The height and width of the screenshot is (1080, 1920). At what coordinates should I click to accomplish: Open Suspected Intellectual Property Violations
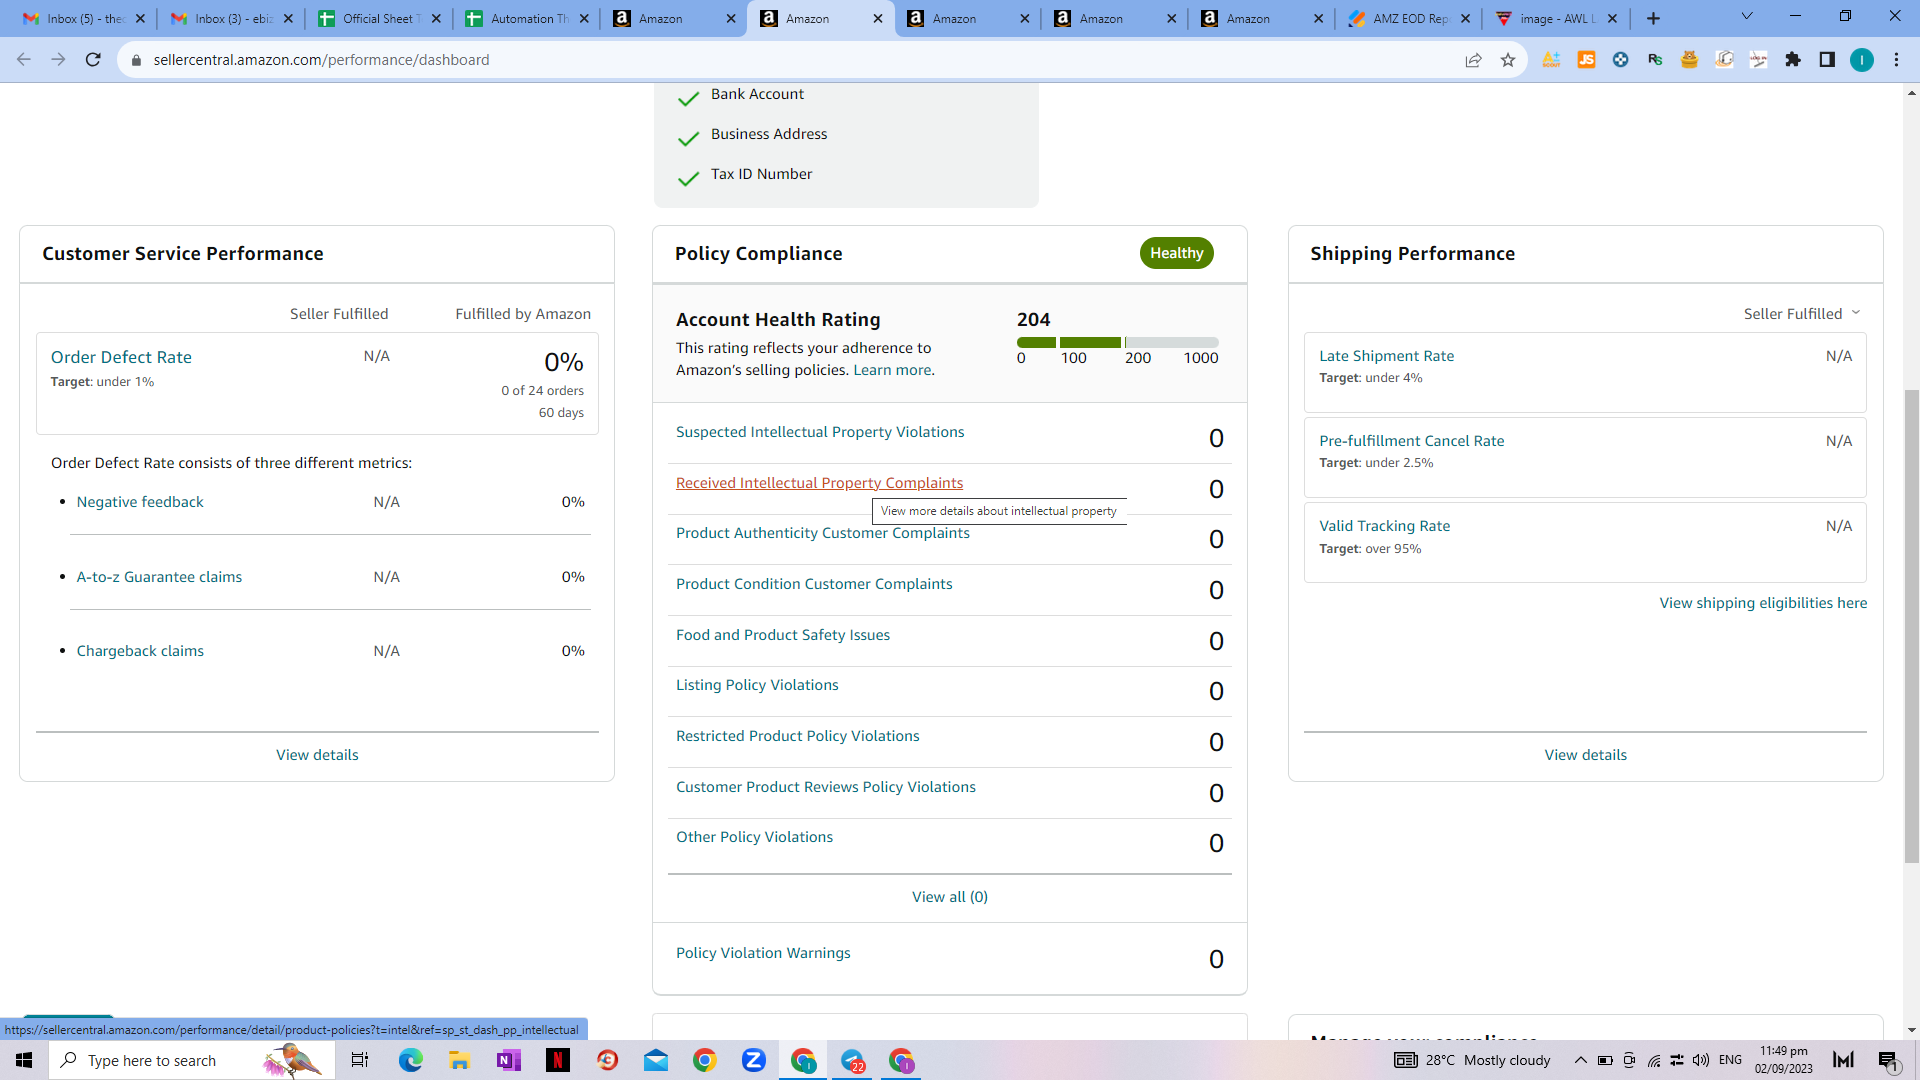click(820, 432)
